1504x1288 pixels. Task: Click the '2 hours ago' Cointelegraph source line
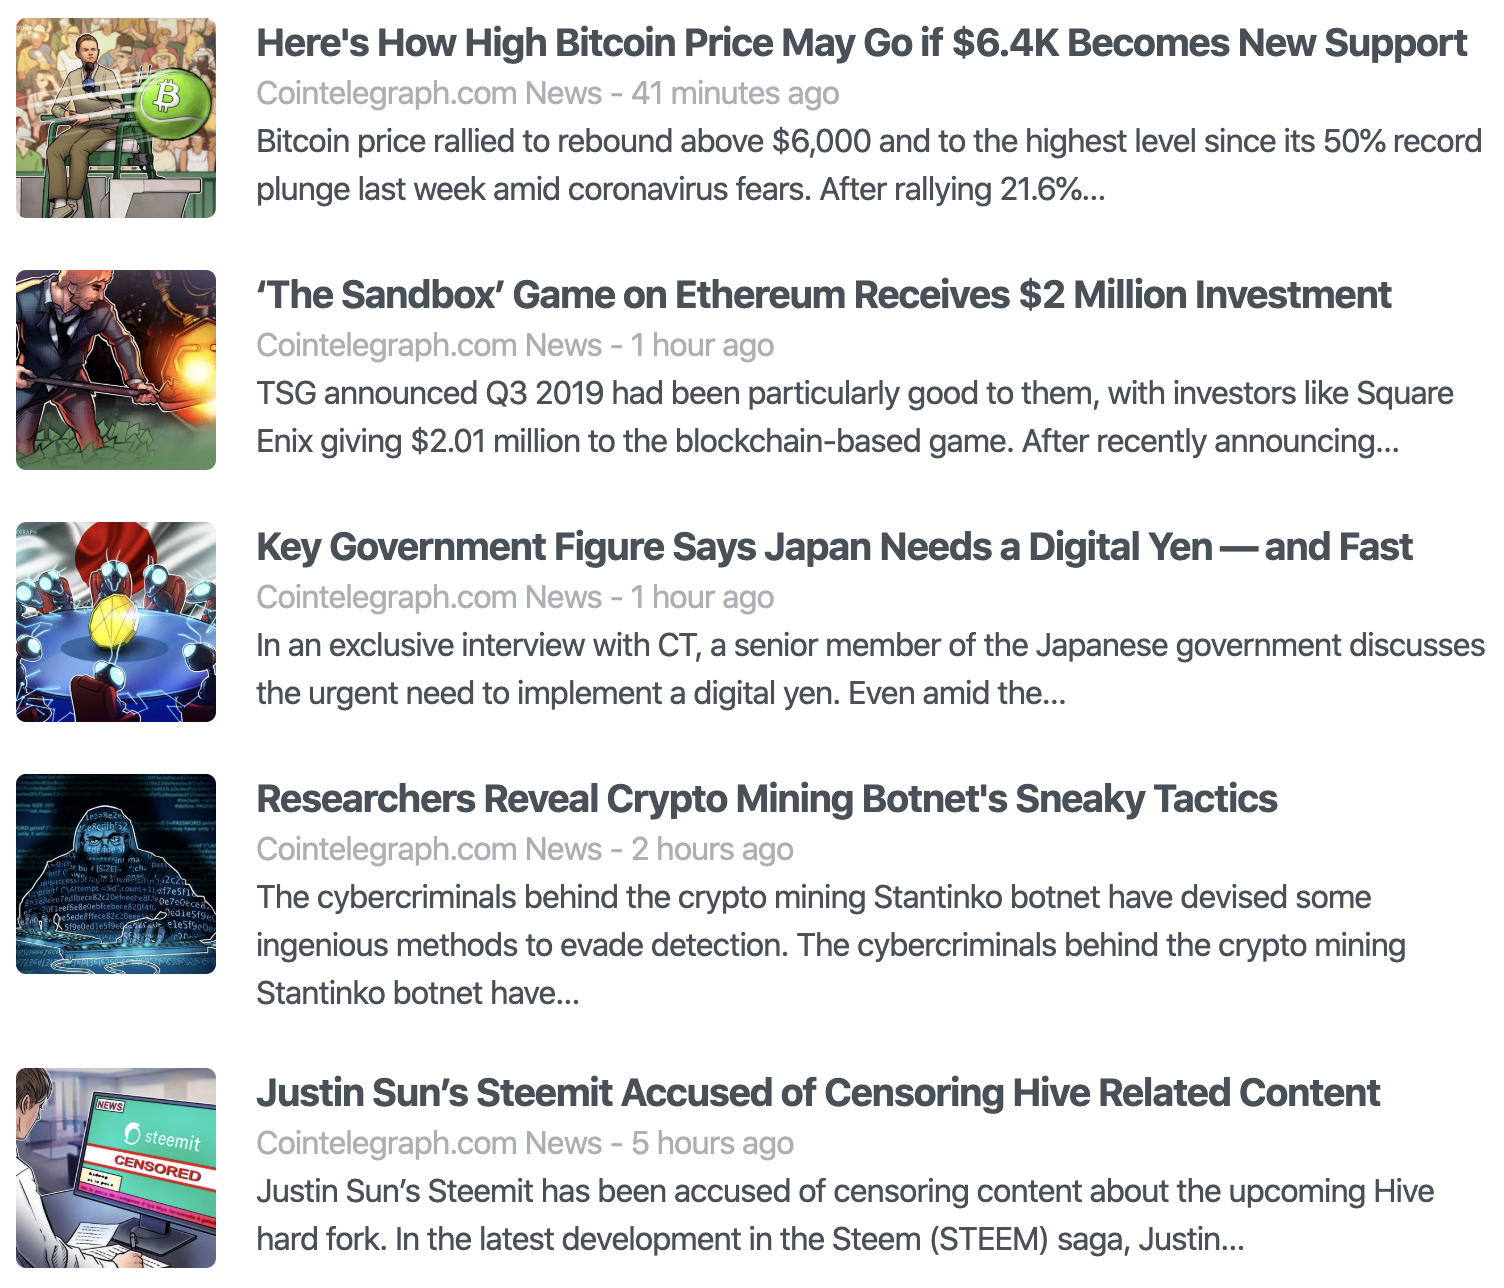pyautogui.click(x=525, y=850)
